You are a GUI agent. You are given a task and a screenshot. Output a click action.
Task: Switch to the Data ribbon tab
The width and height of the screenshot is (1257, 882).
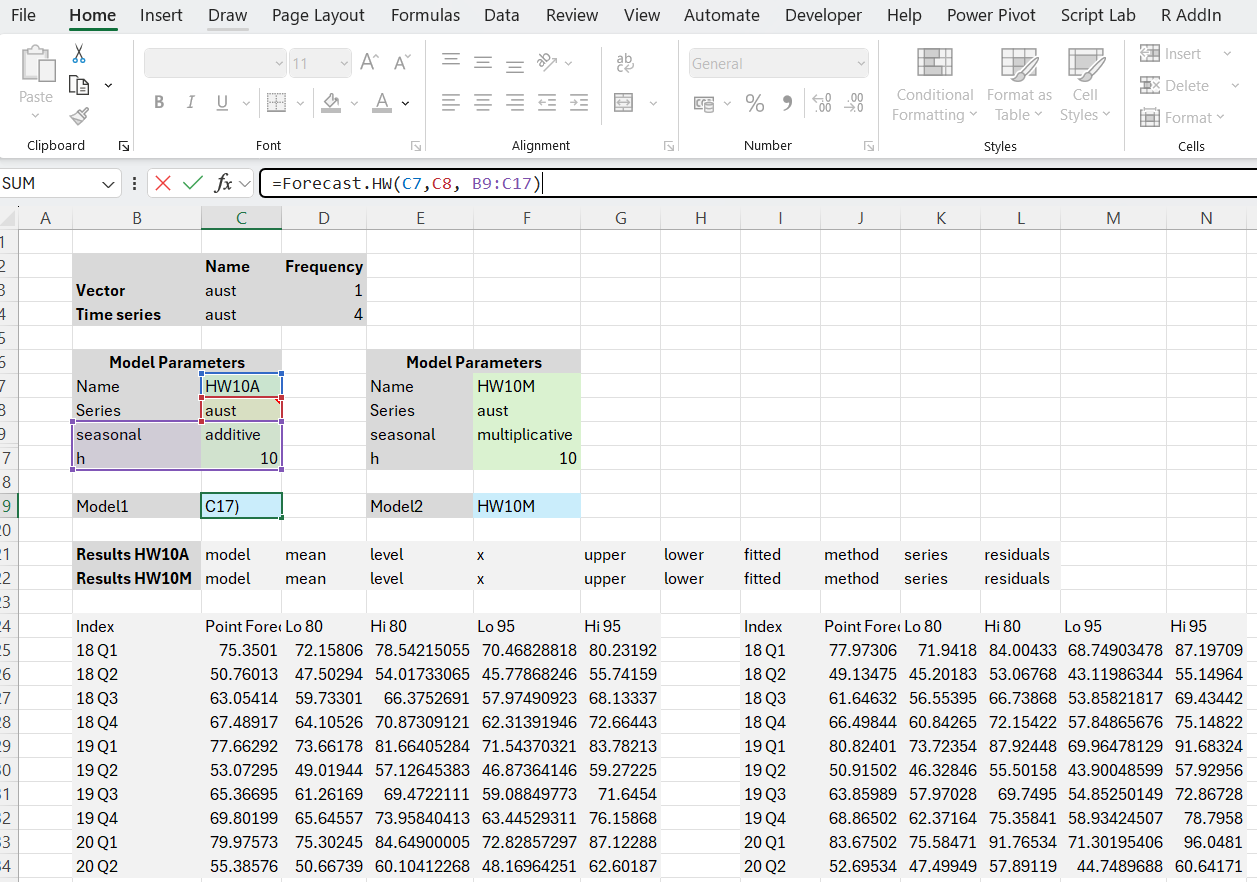coord(501,15)
